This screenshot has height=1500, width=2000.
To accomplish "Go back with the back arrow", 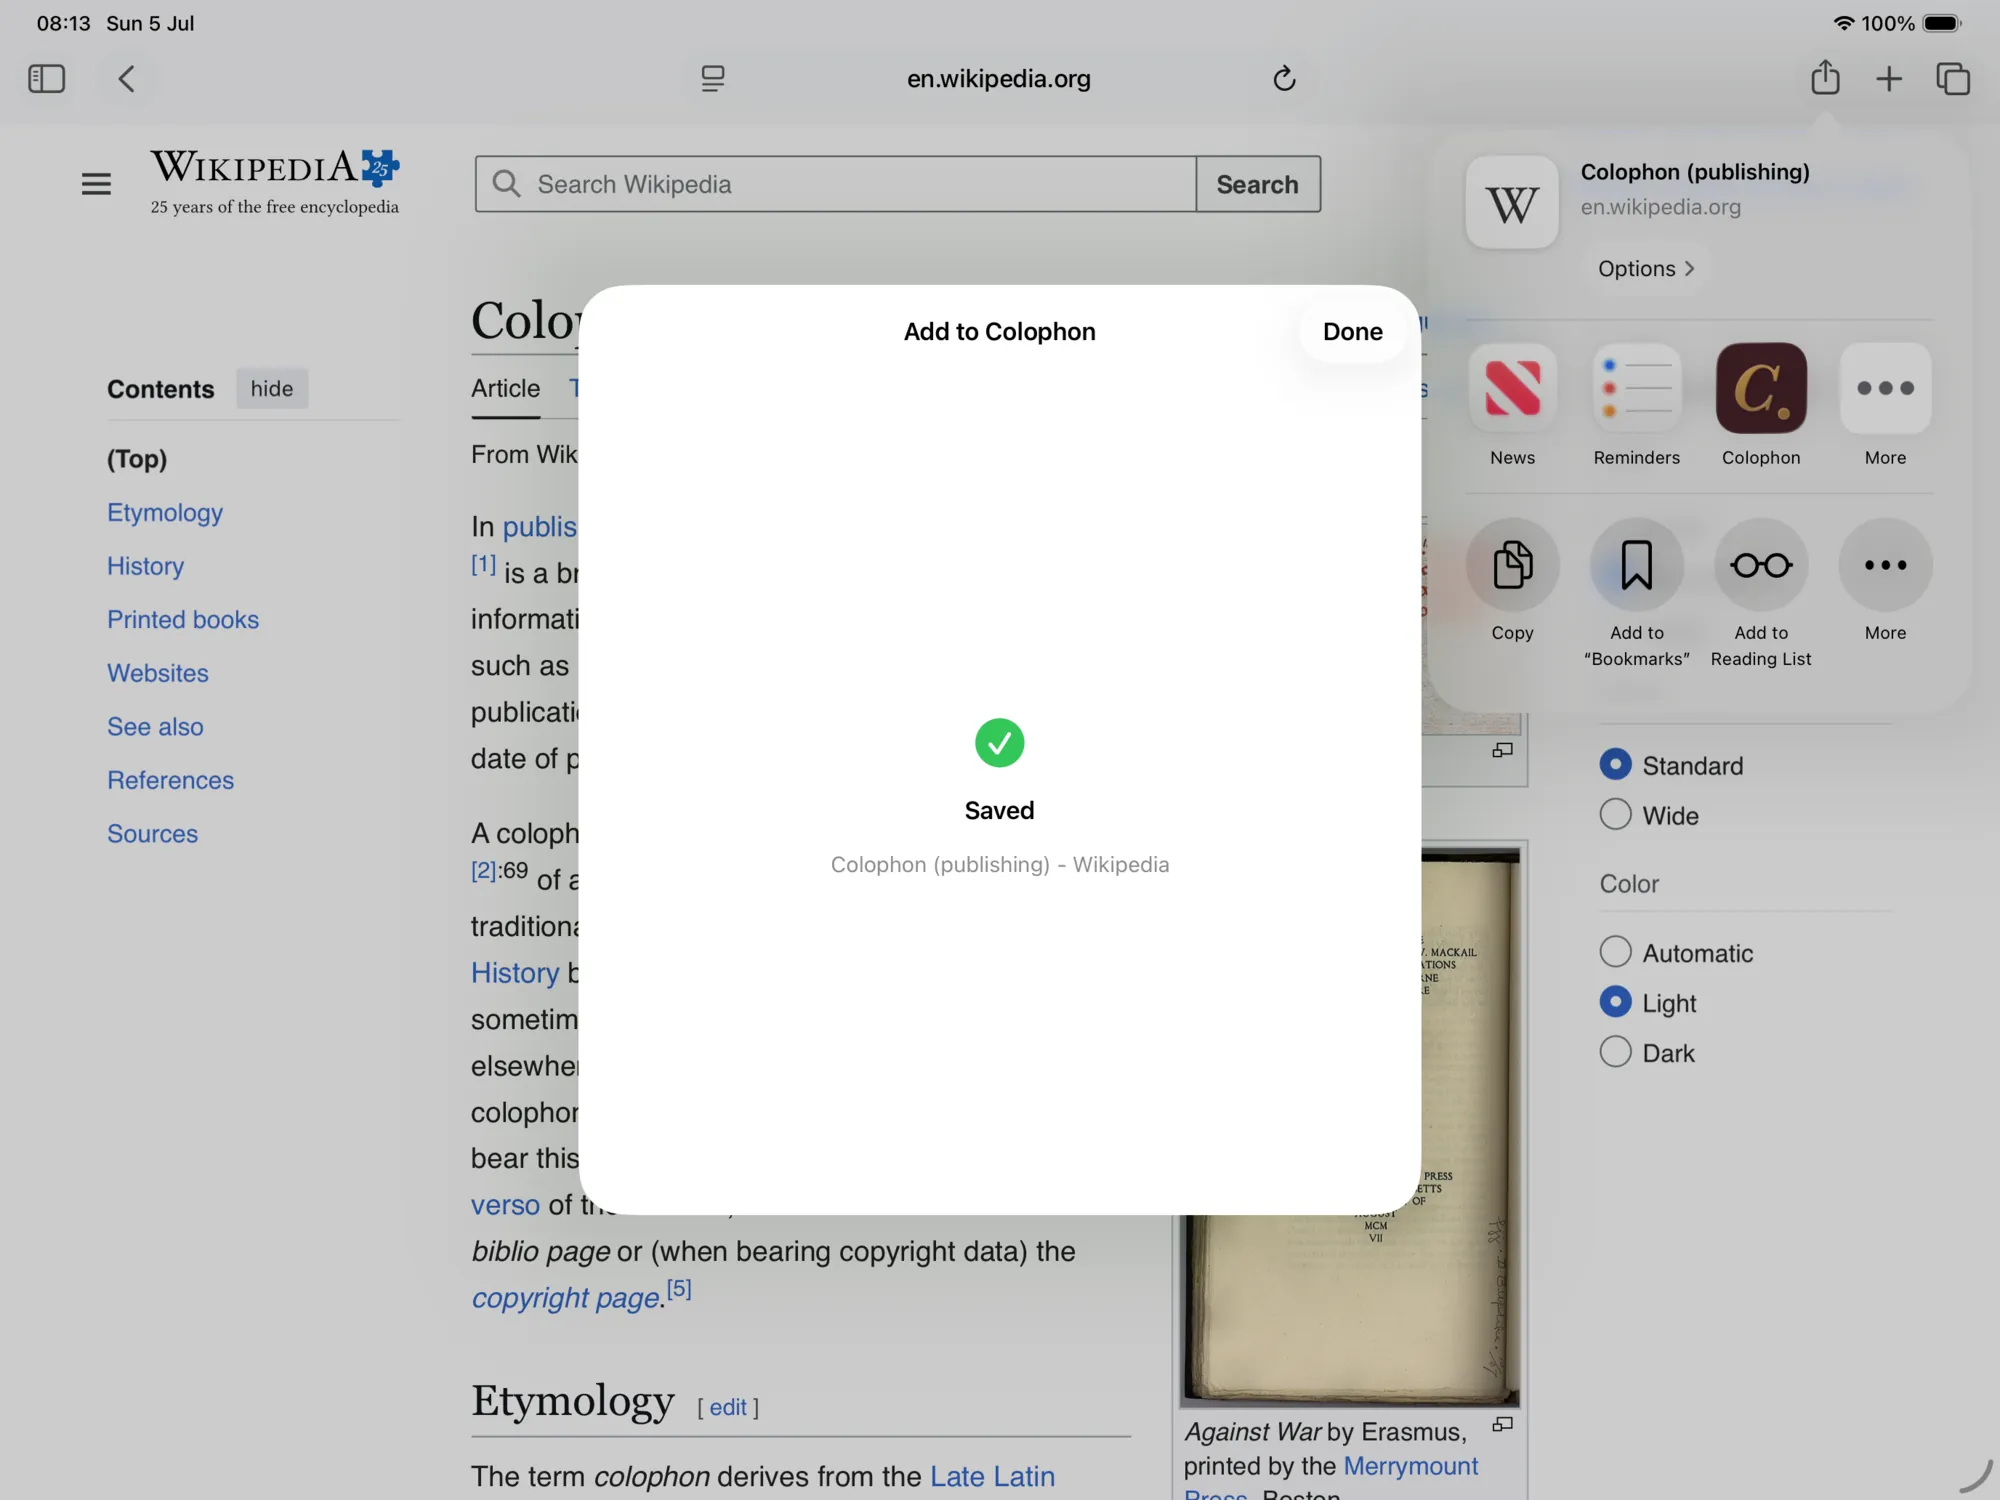I will [126, 78].
